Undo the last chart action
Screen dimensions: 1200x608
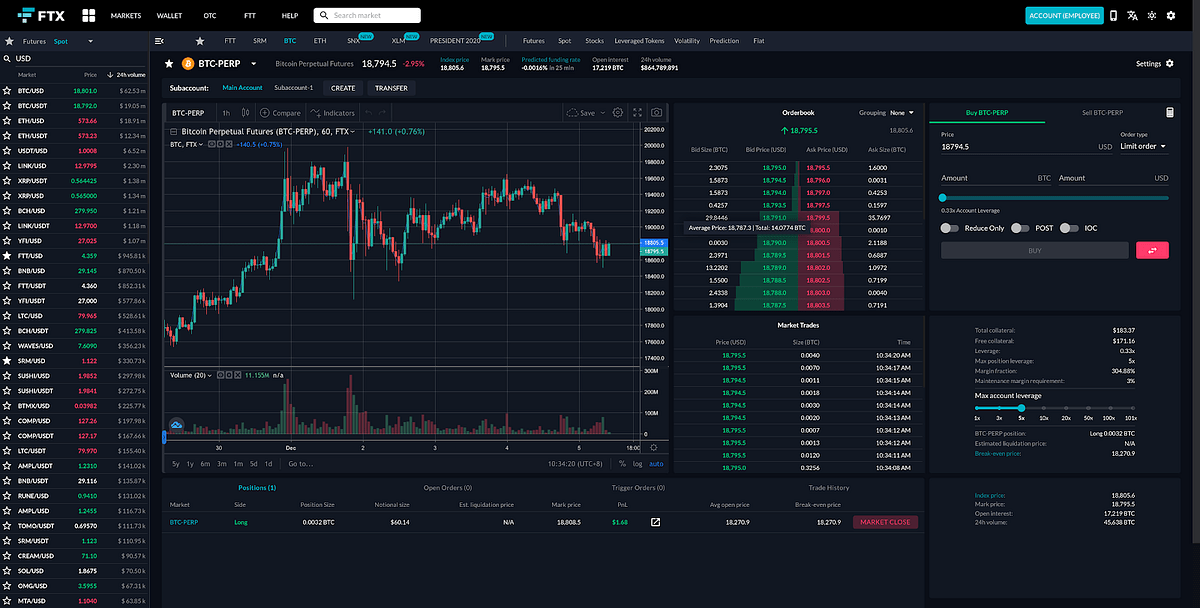[369, 113]
